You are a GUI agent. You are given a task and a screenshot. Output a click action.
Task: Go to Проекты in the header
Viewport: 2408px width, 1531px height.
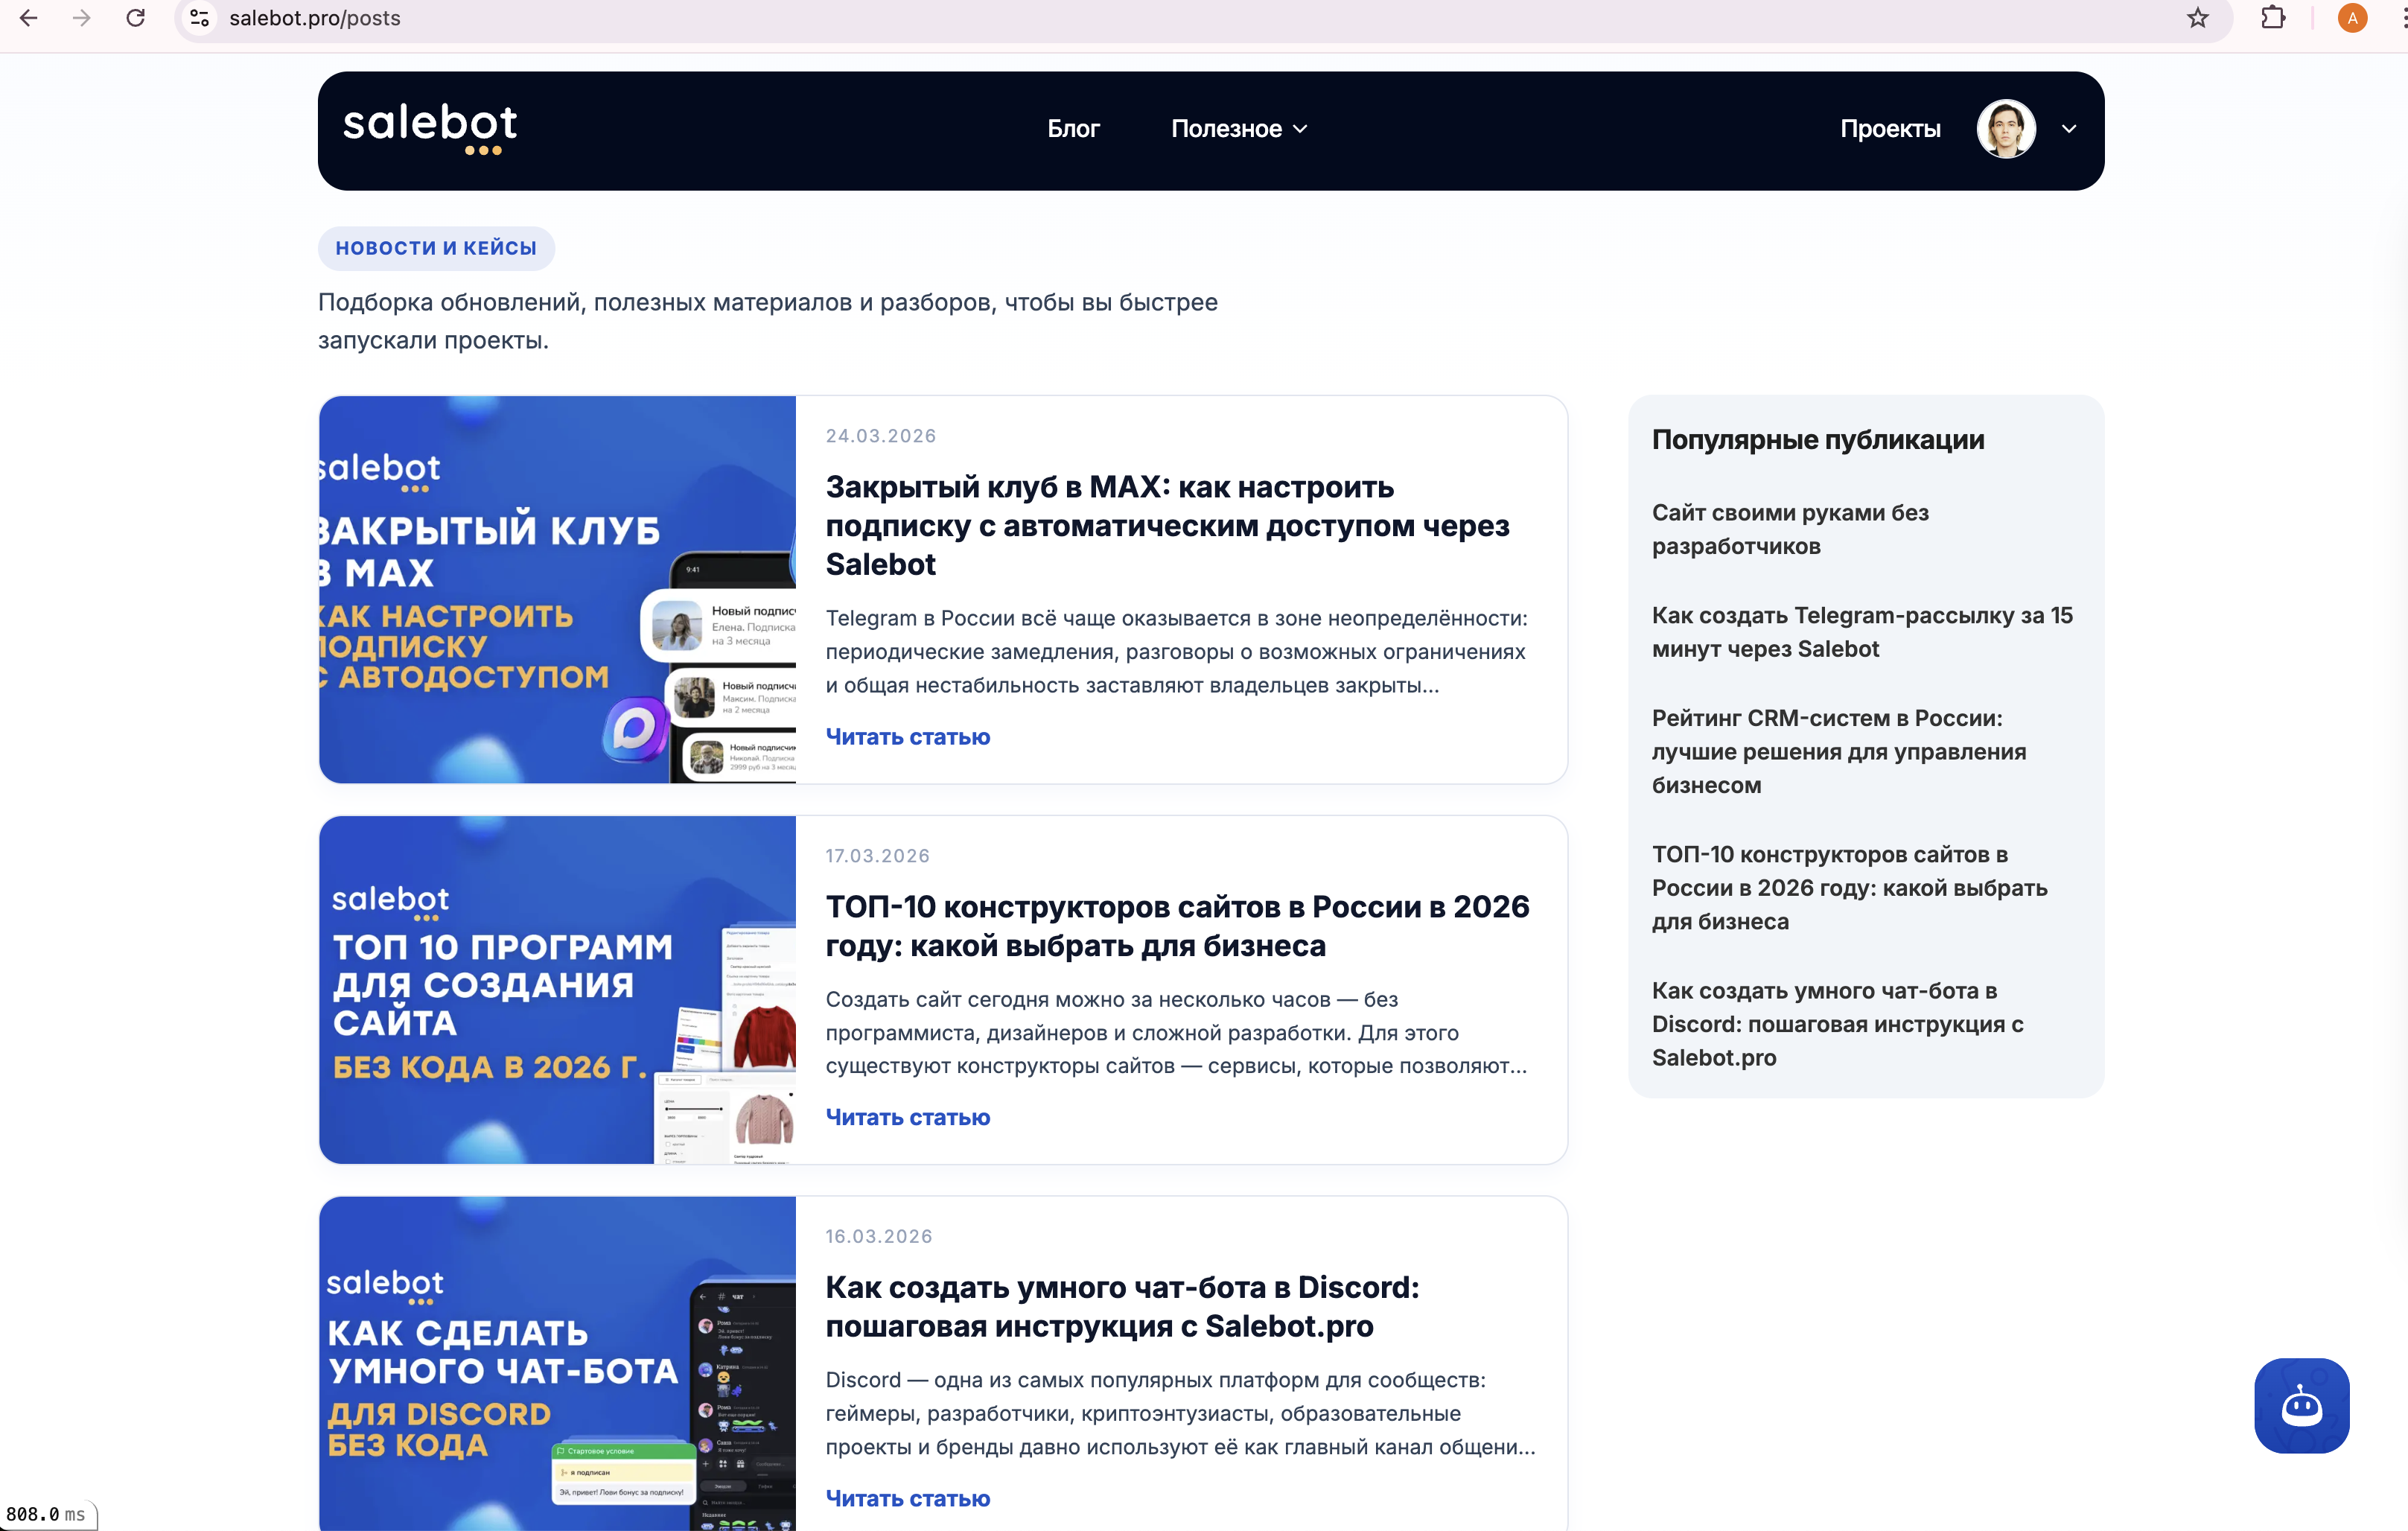(1890, 129)
